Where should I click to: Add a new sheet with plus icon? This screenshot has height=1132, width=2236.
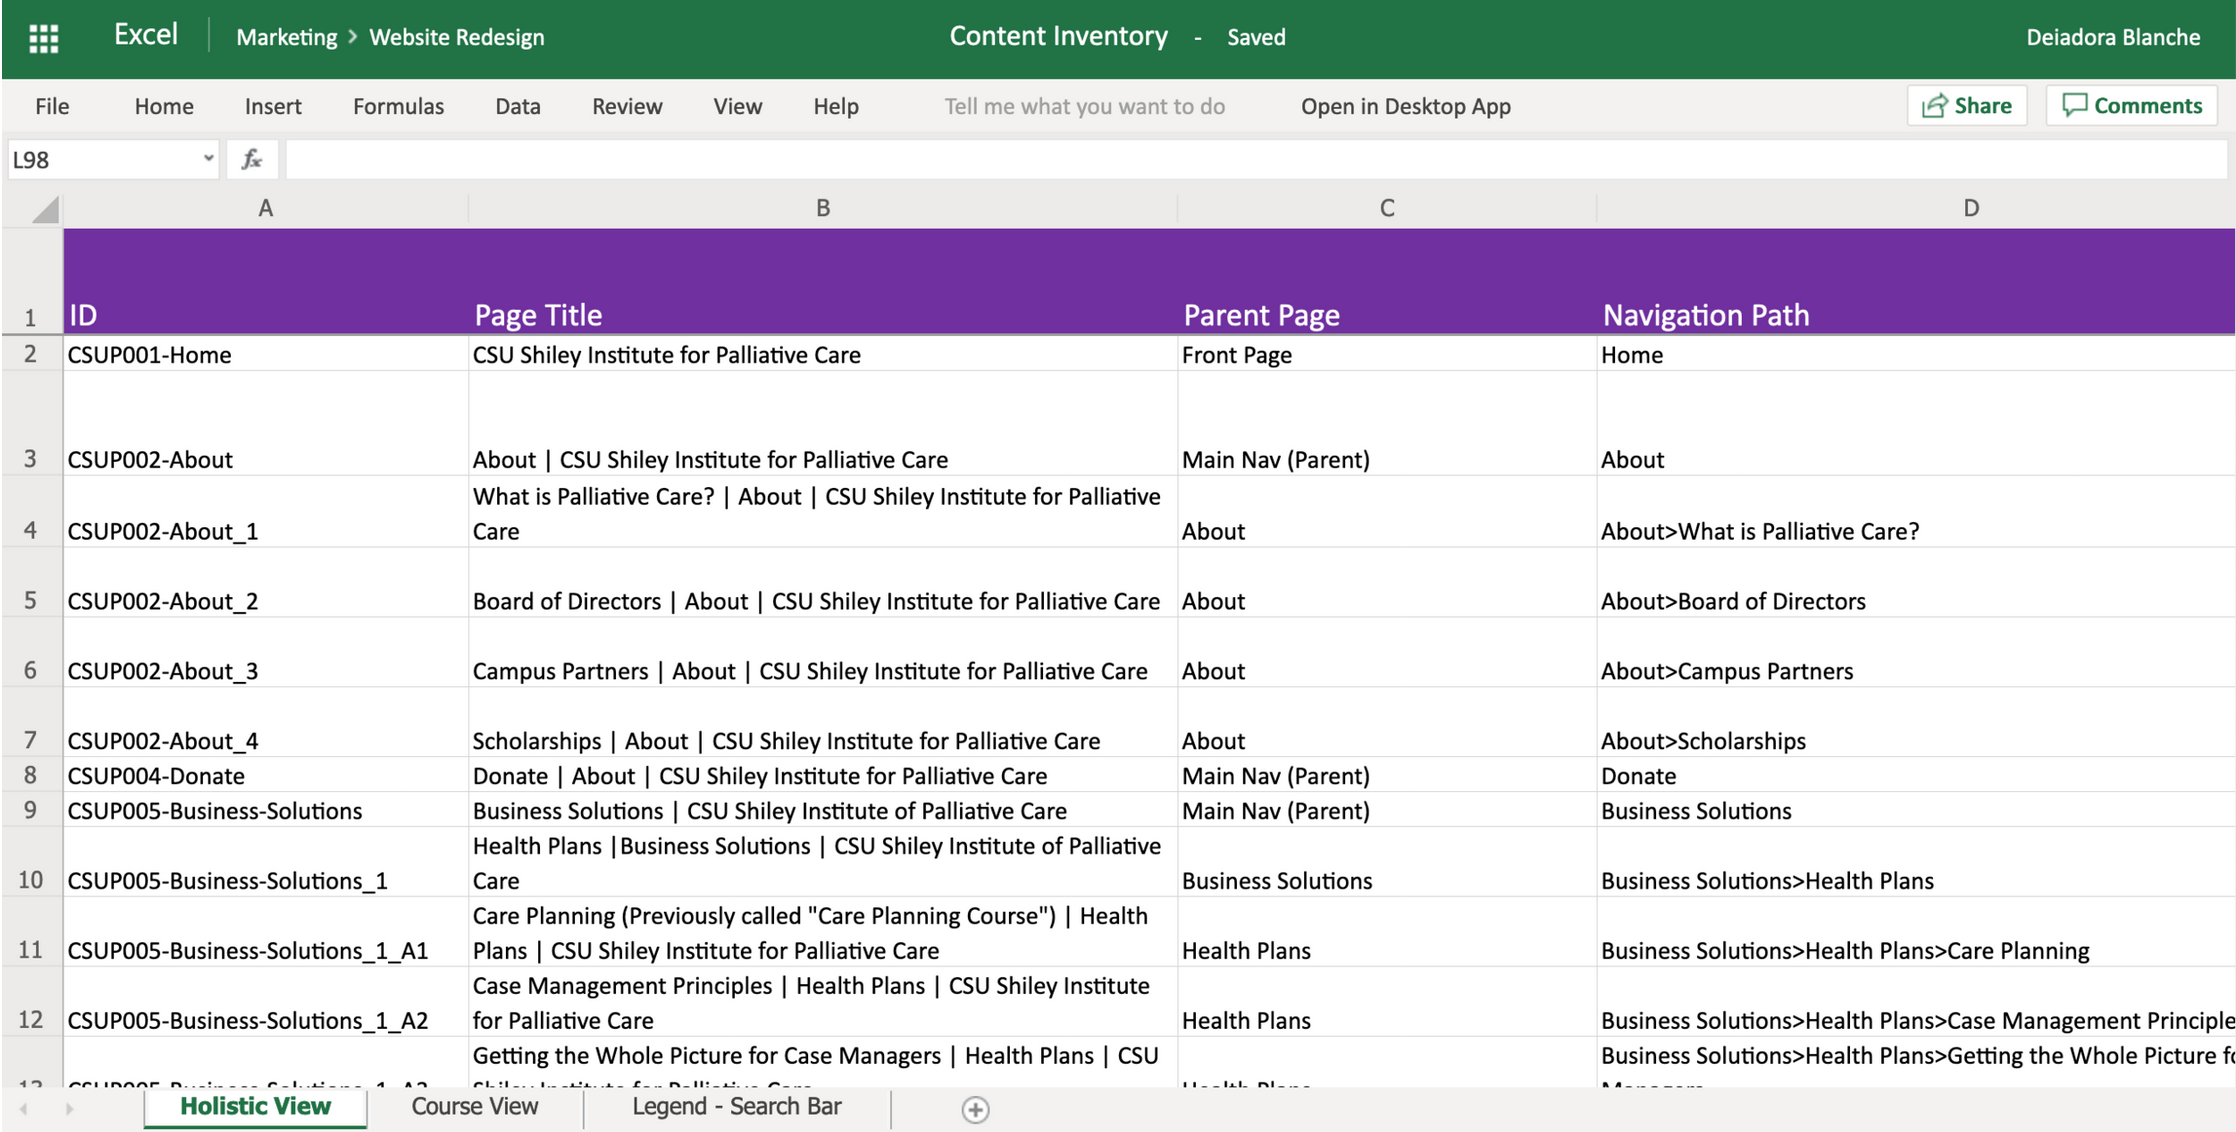(975, 1109)
